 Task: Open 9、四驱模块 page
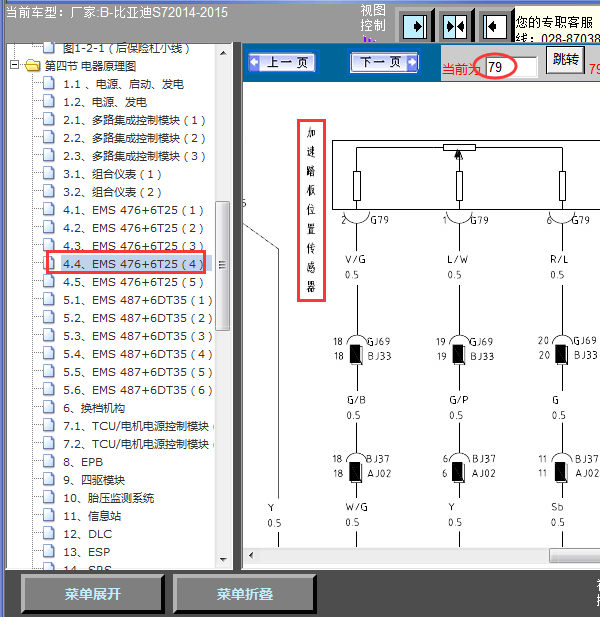(94, 480)
